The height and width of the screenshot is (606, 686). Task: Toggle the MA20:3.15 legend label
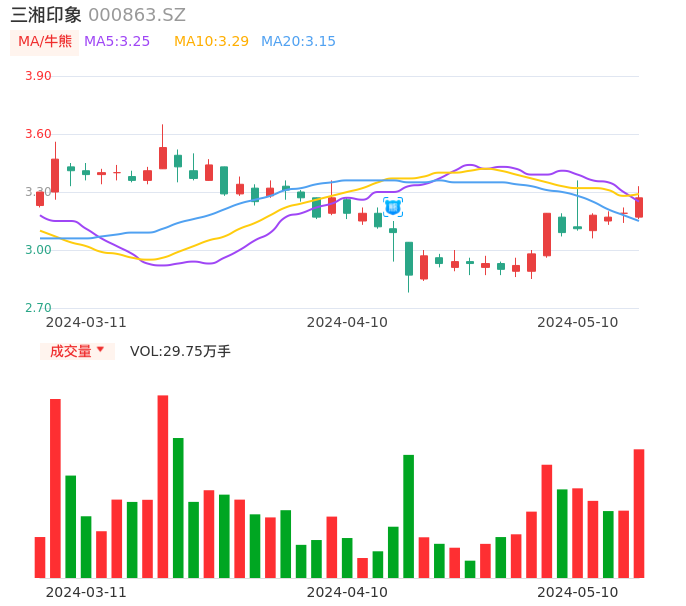(x=298, y=42)
